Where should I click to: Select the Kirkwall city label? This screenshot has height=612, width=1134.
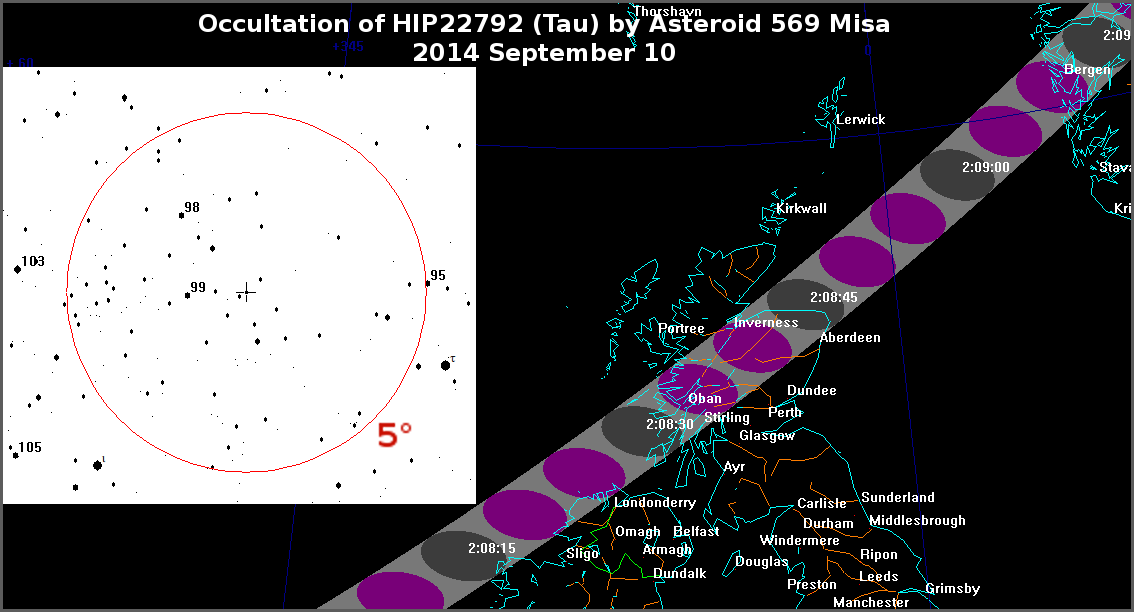(801, 208)
